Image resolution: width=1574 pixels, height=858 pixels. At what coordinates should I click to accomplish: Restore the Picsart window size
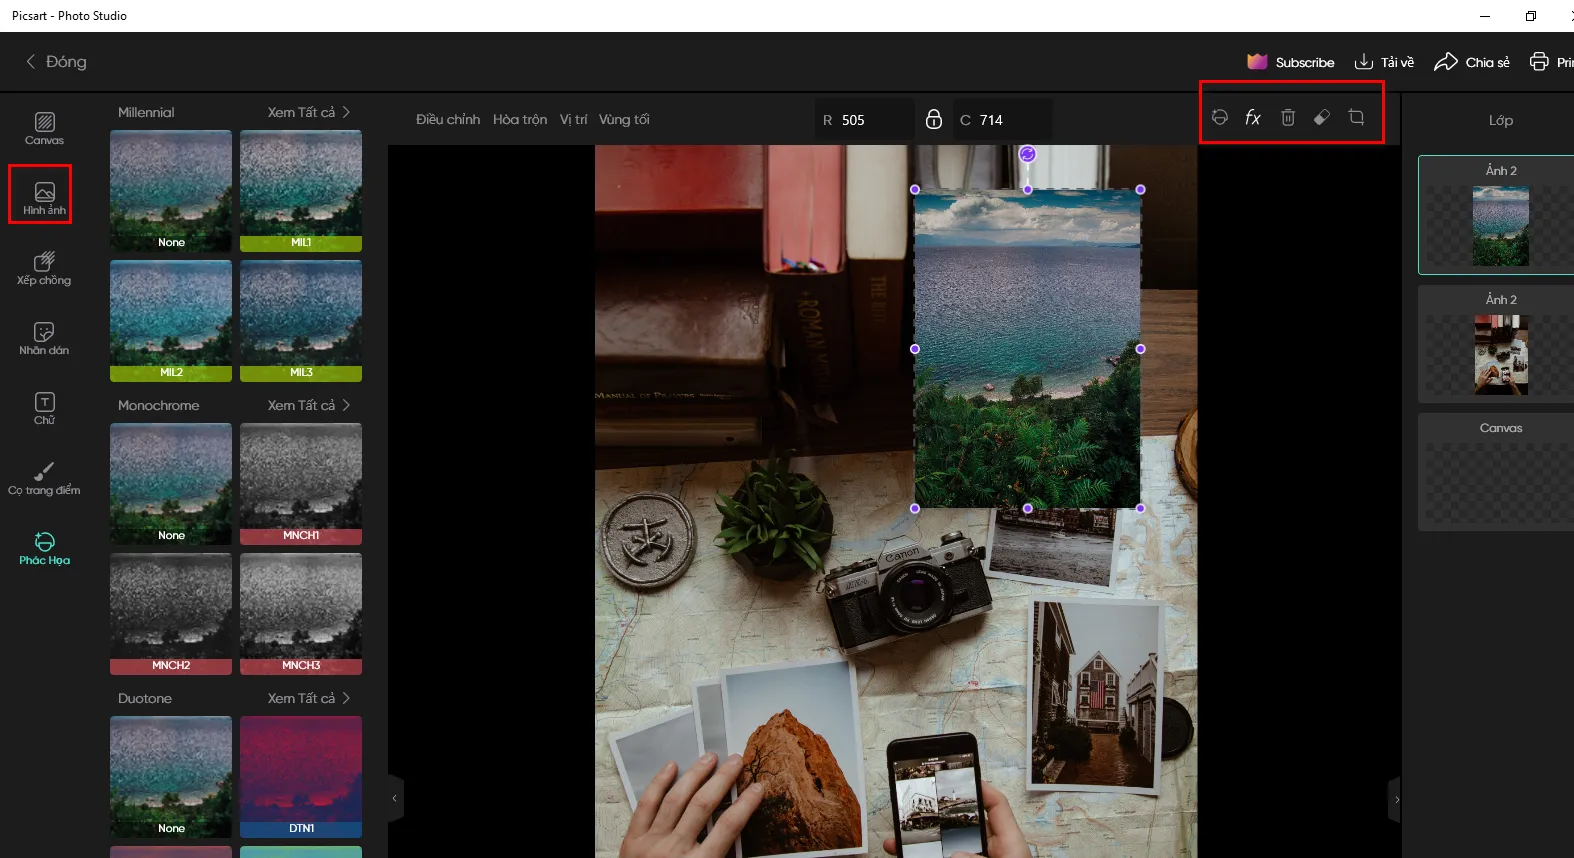[x=1530, y=16]
